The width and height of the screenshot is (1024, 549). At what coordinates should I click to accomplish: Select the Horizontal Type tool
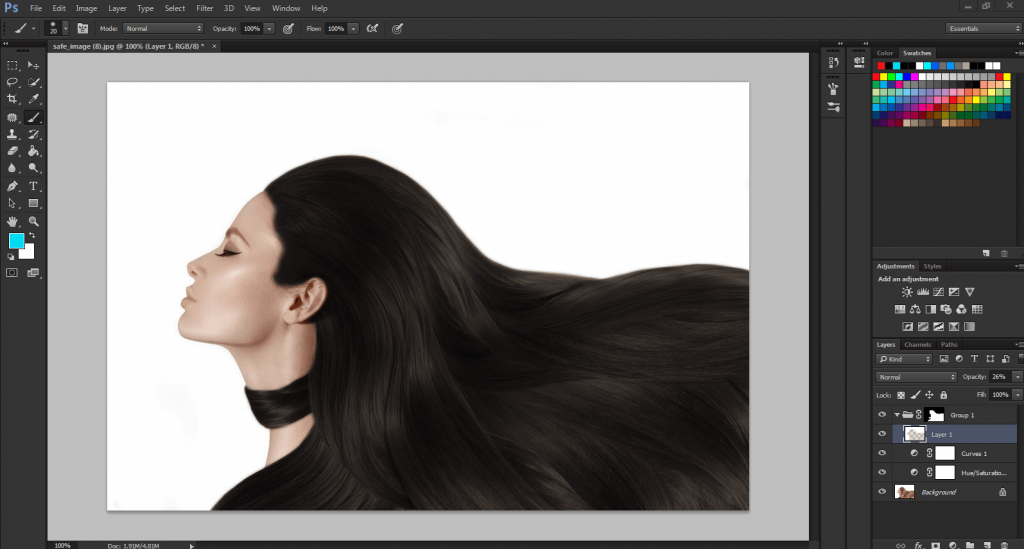point(33,186)
